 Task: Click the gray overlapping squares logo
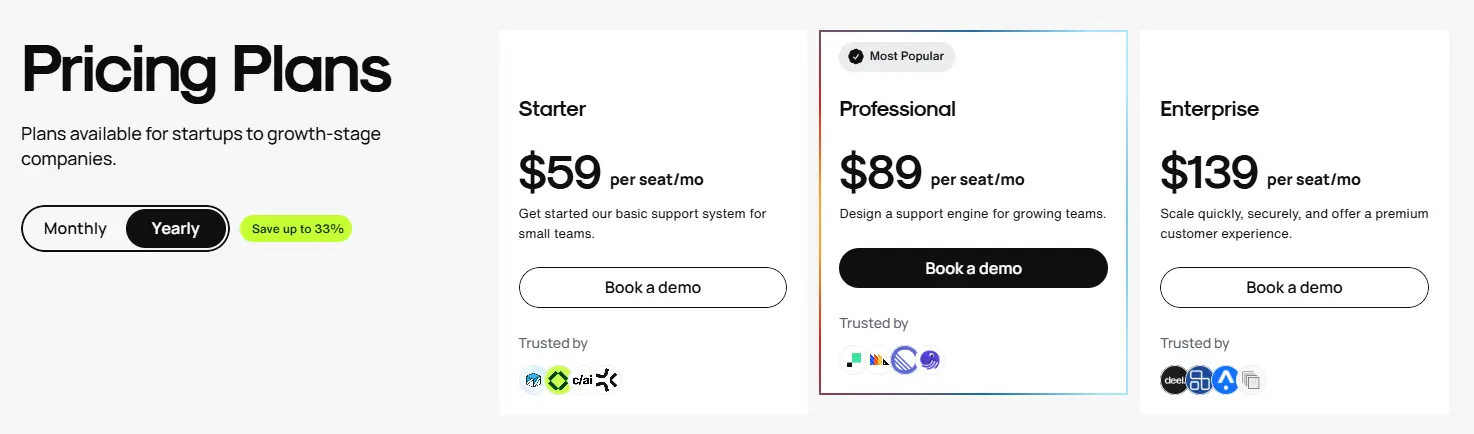point(1251,380)
